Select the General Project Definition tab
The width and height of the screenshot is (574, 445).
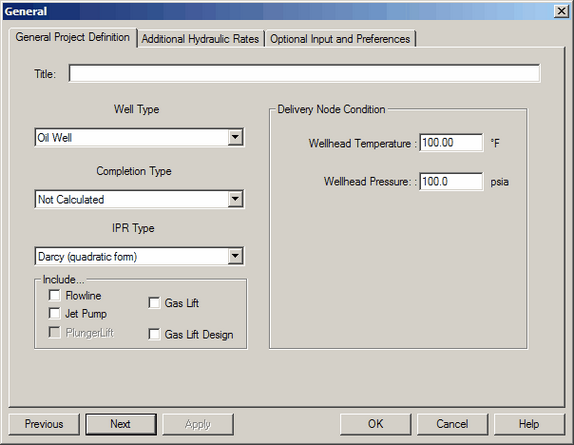pyautogui.click(x=72, y=37)
